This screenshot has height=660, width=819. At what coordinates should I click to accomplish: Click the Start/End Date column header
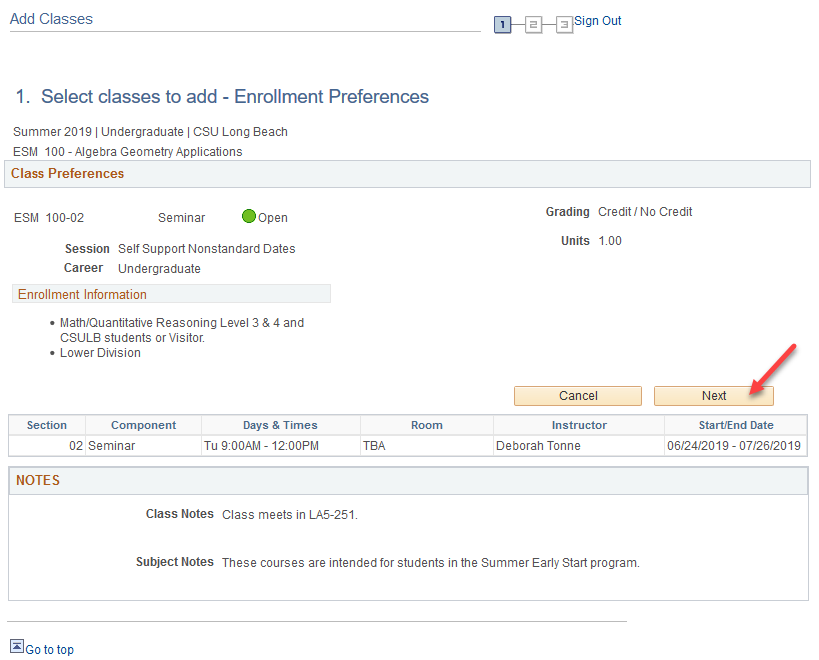[736, 425]
